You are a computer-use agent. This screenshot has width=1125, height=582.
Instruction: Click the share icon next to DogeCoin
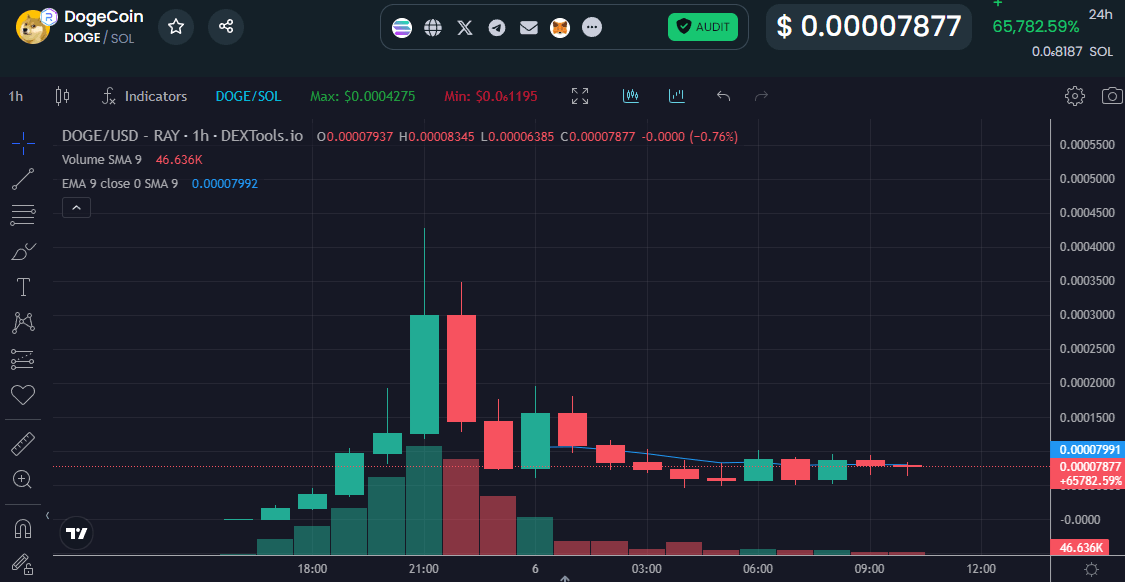coord(226,27)
